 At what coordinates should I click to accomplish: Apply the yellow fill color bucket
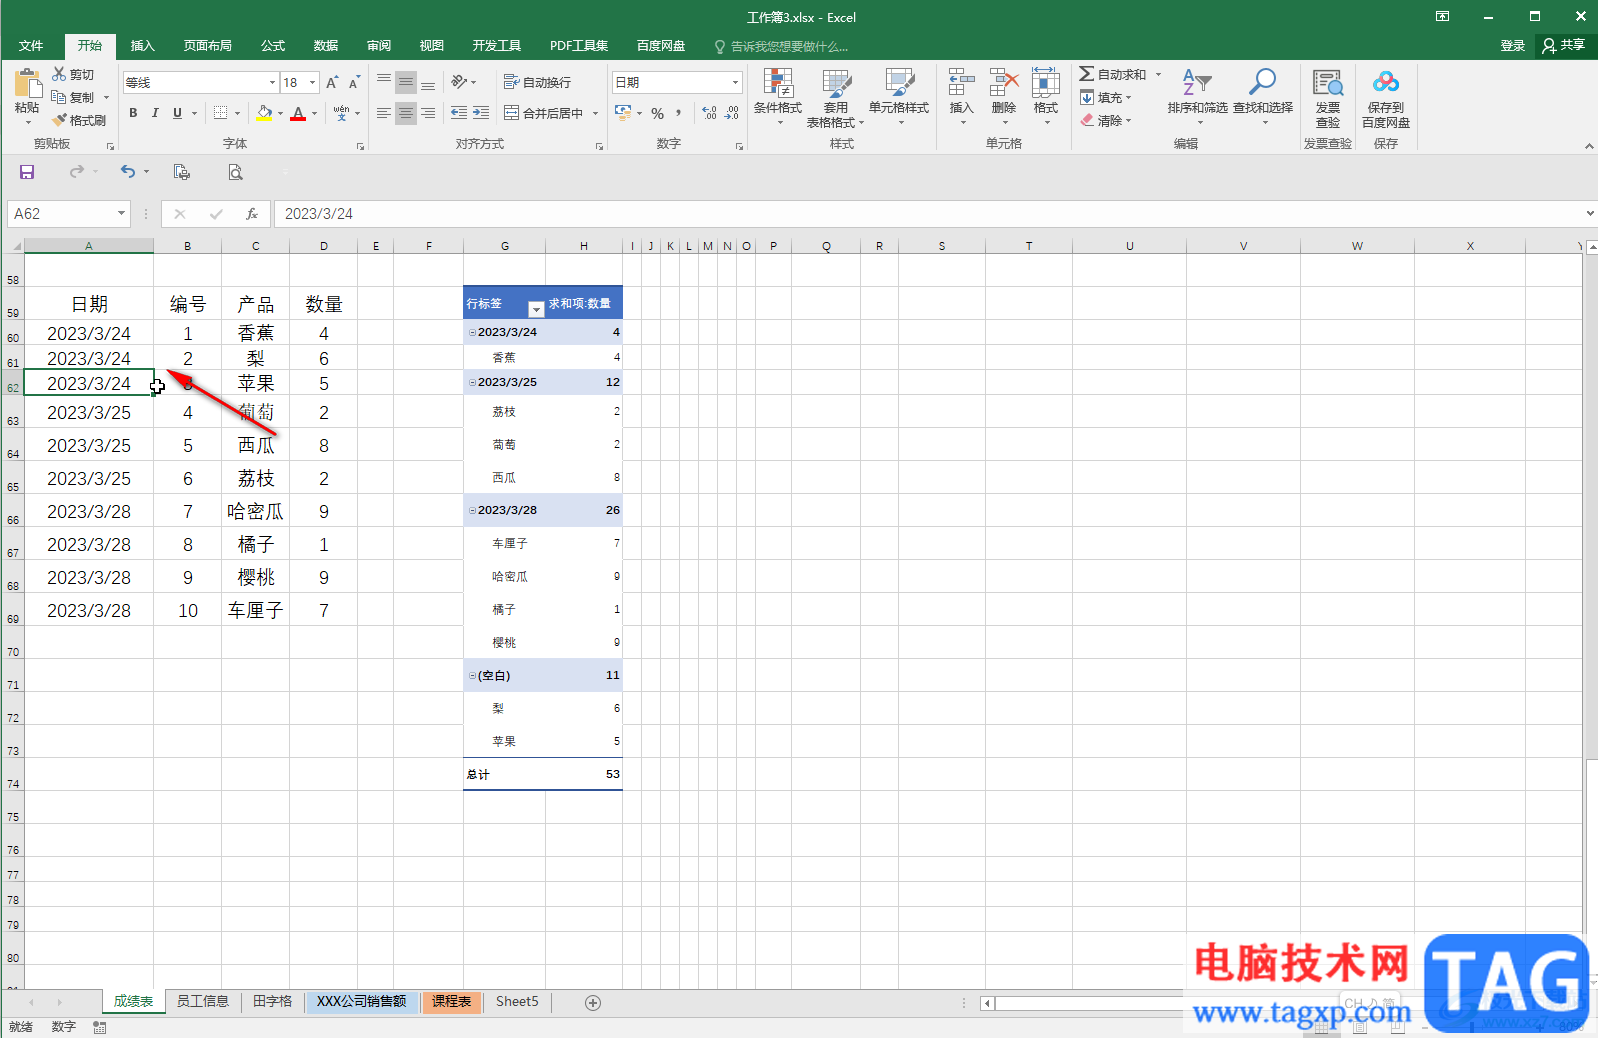tap(264, 113)
